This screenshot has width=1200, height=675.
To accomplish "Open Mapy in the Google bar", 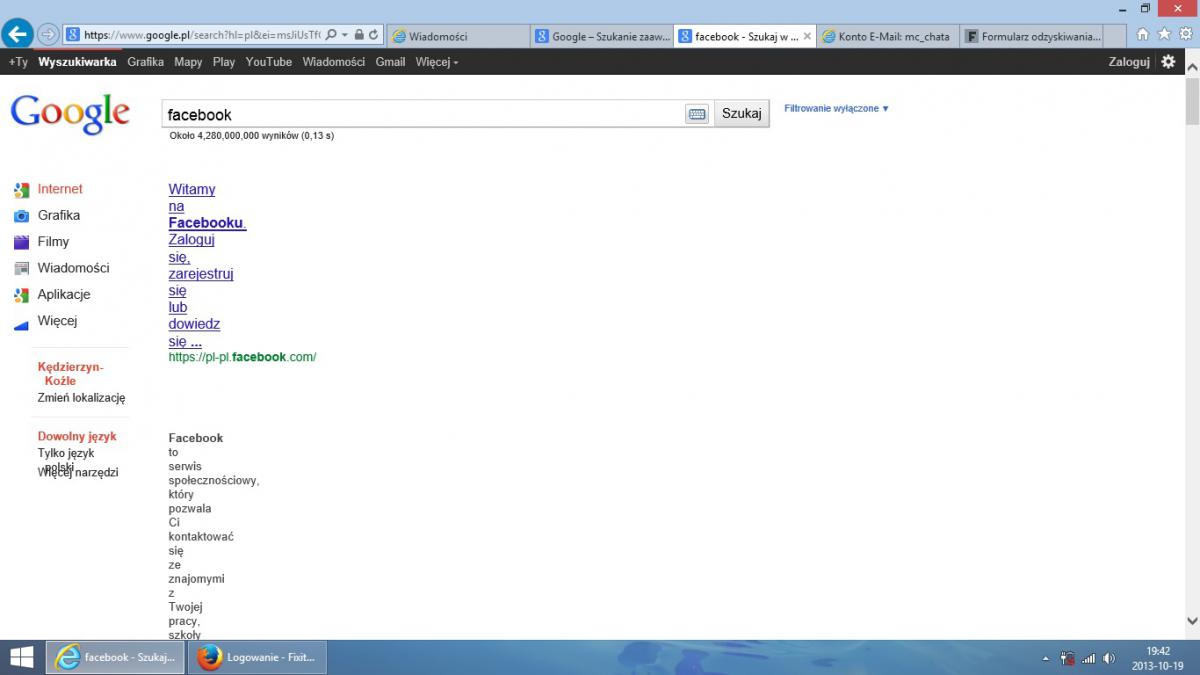I will click(x=188, y=62).
